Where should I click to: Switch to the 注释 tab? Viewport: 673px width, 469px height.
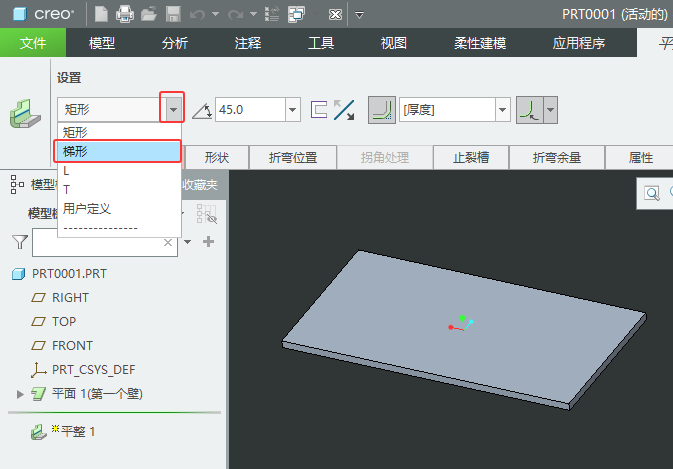click(248, 43)
